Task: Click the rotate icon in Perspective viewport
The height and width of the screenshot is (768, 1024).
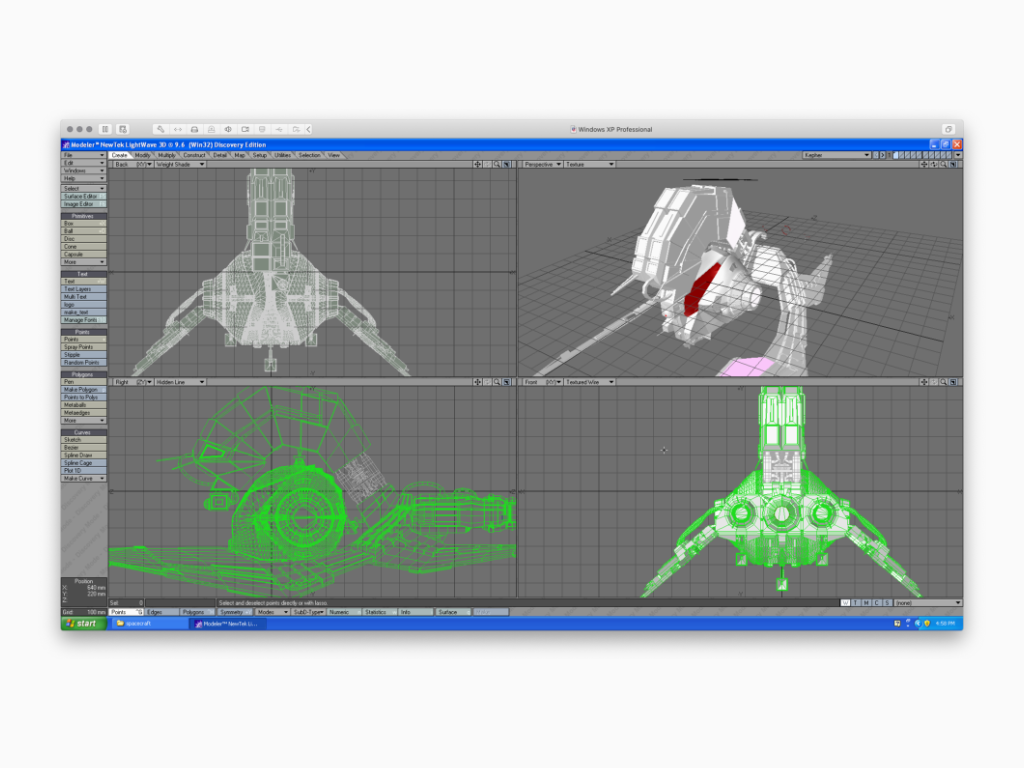Action: (933, 165)
